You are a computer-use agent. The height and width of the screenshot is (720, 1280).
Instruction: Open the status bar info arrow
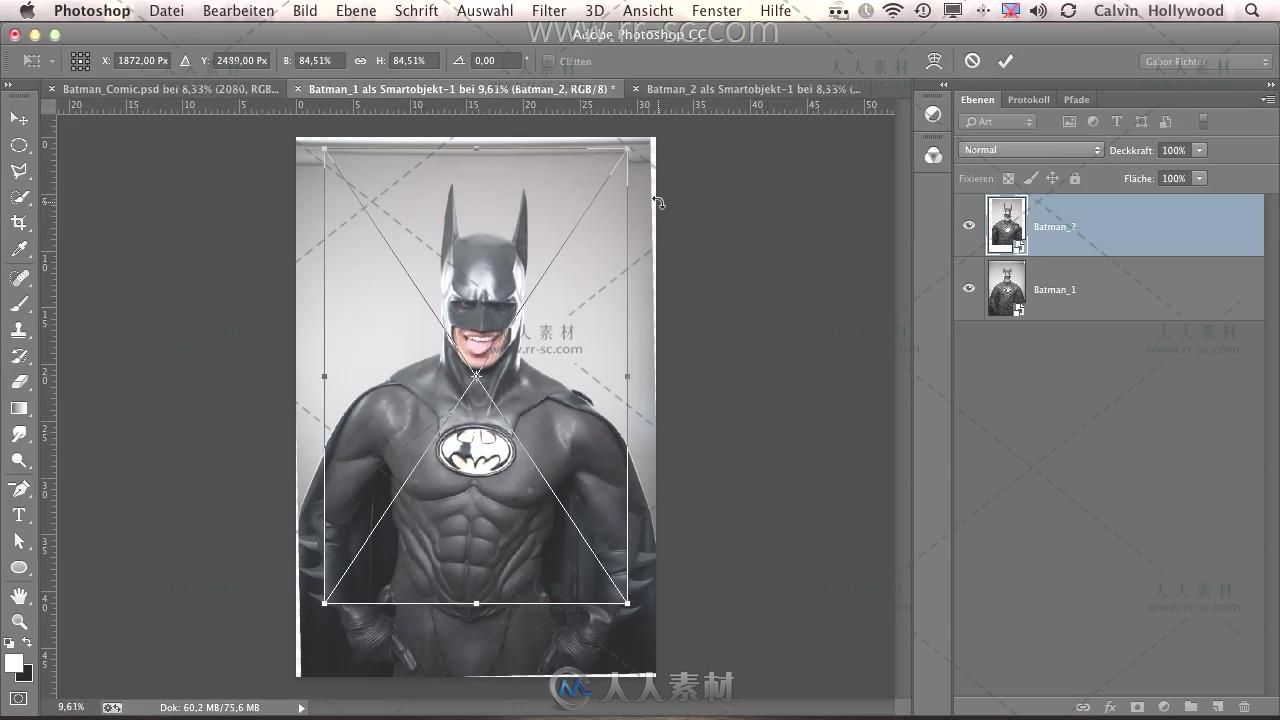(301, 708)
